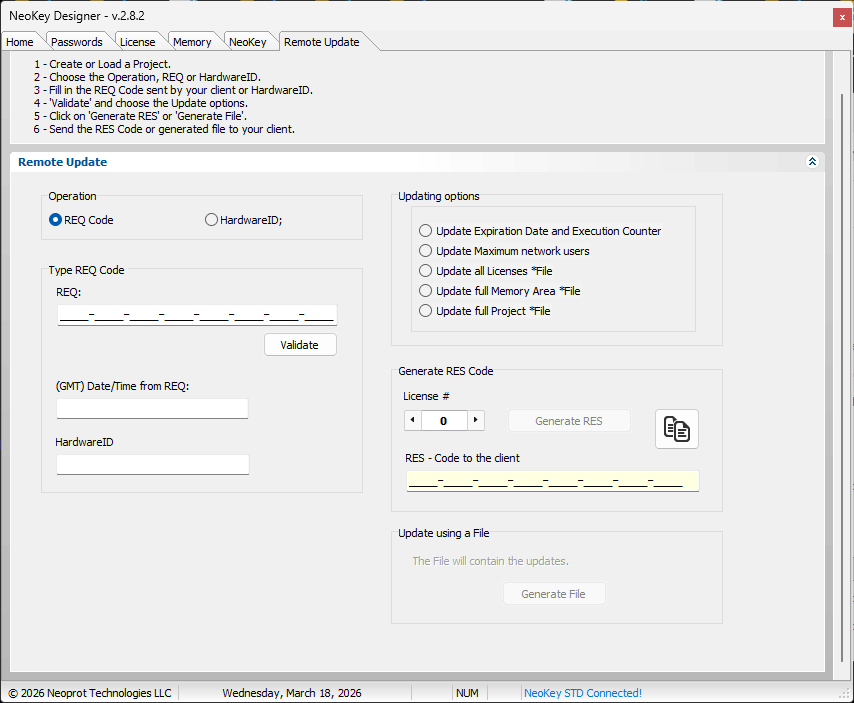Close the NeoKey Designer window
Viewport: 854px width, 703px height.
coord(838,16)
